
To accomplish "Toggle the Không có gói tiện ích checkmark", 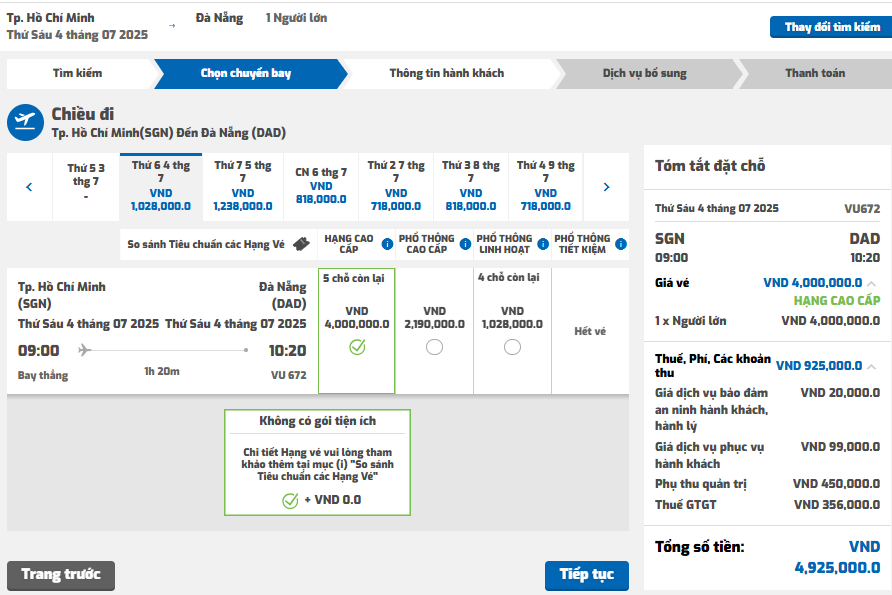I will click(290, 501).
